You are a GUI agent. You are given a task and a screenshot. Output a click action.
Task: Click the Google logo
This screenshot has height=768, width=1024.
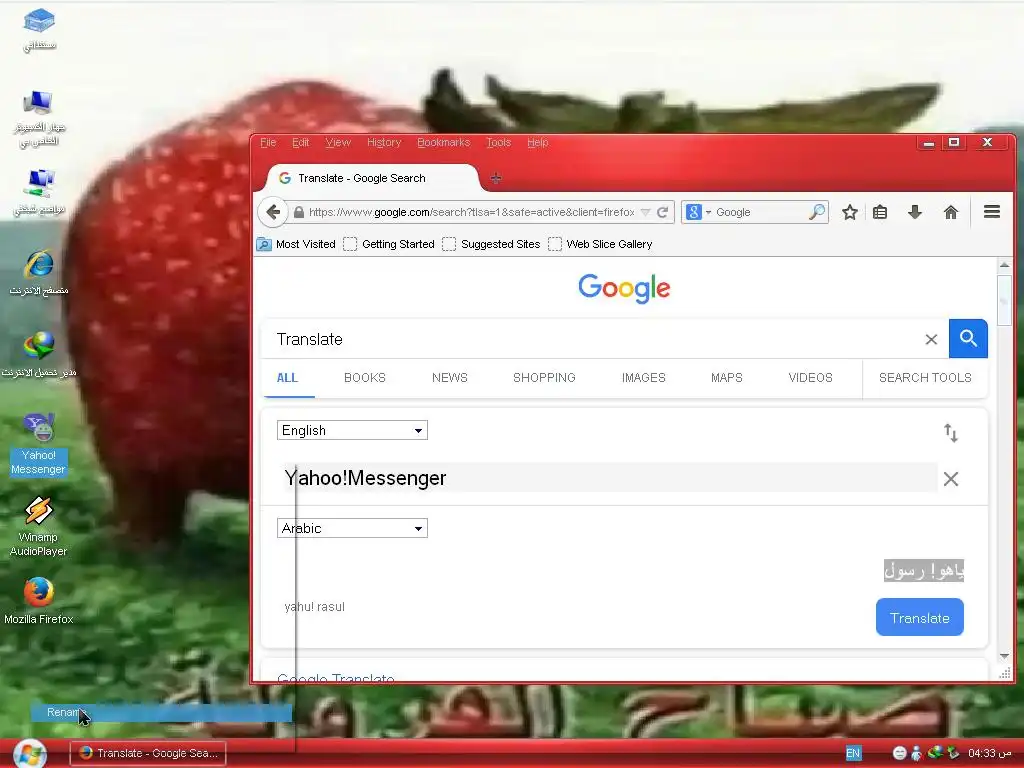[x=624, y=288]
